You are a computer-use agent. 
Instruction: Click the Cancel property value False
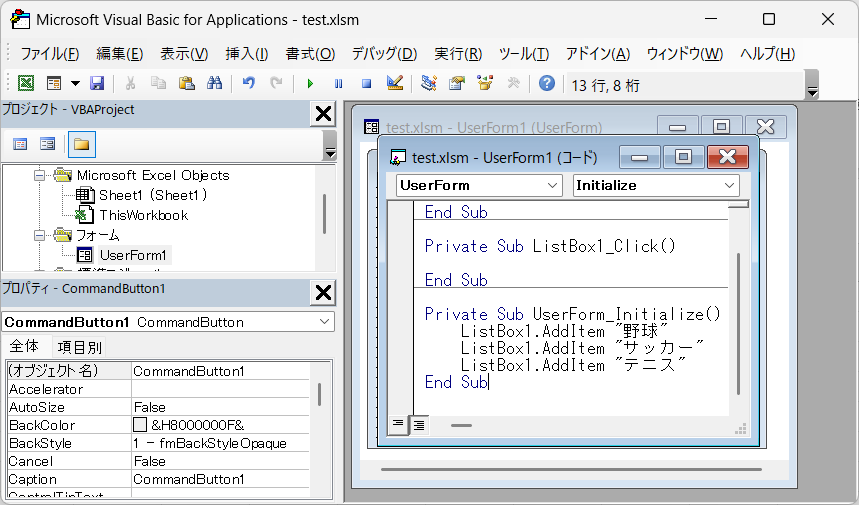point(220,461)
